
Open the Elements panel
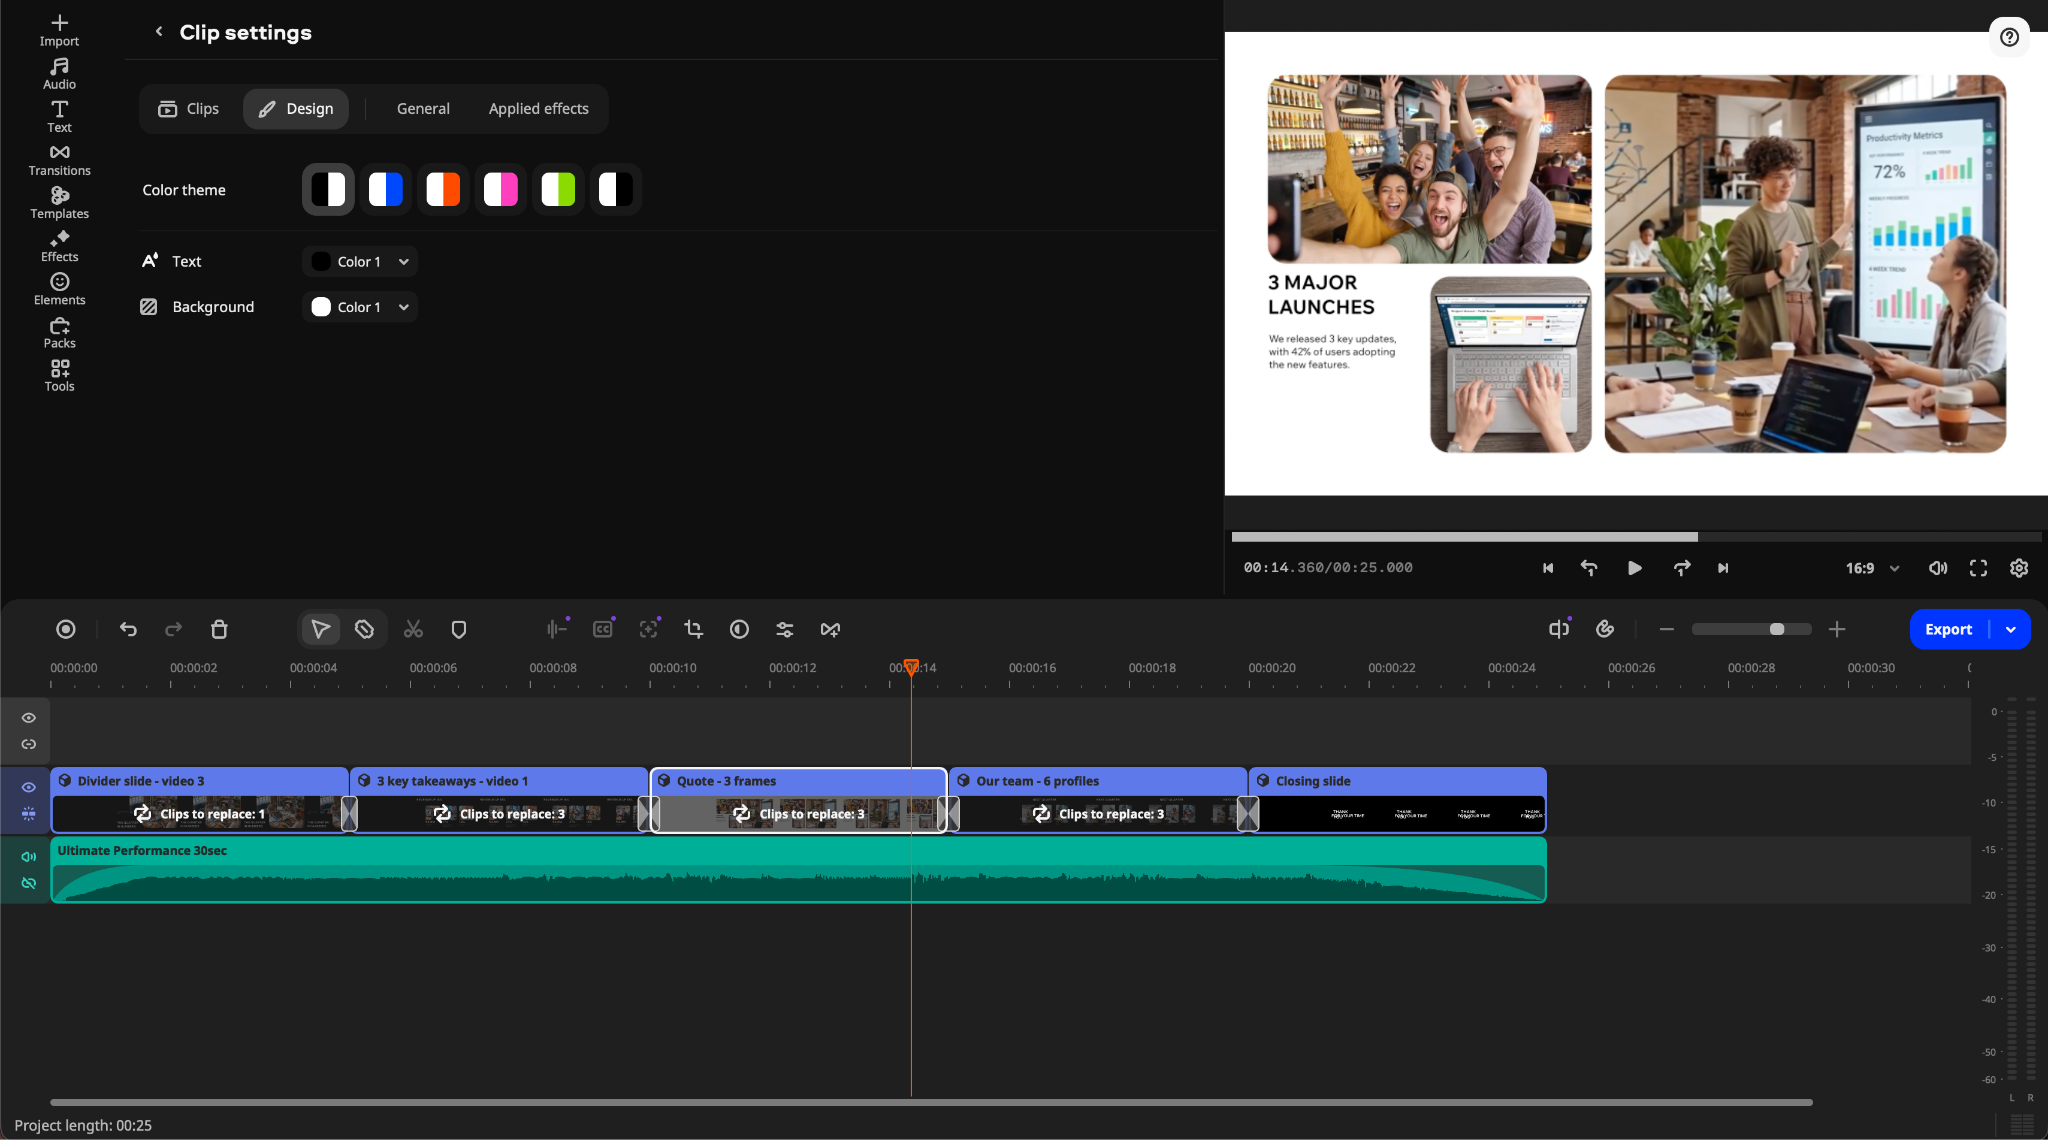click(59, 288)
